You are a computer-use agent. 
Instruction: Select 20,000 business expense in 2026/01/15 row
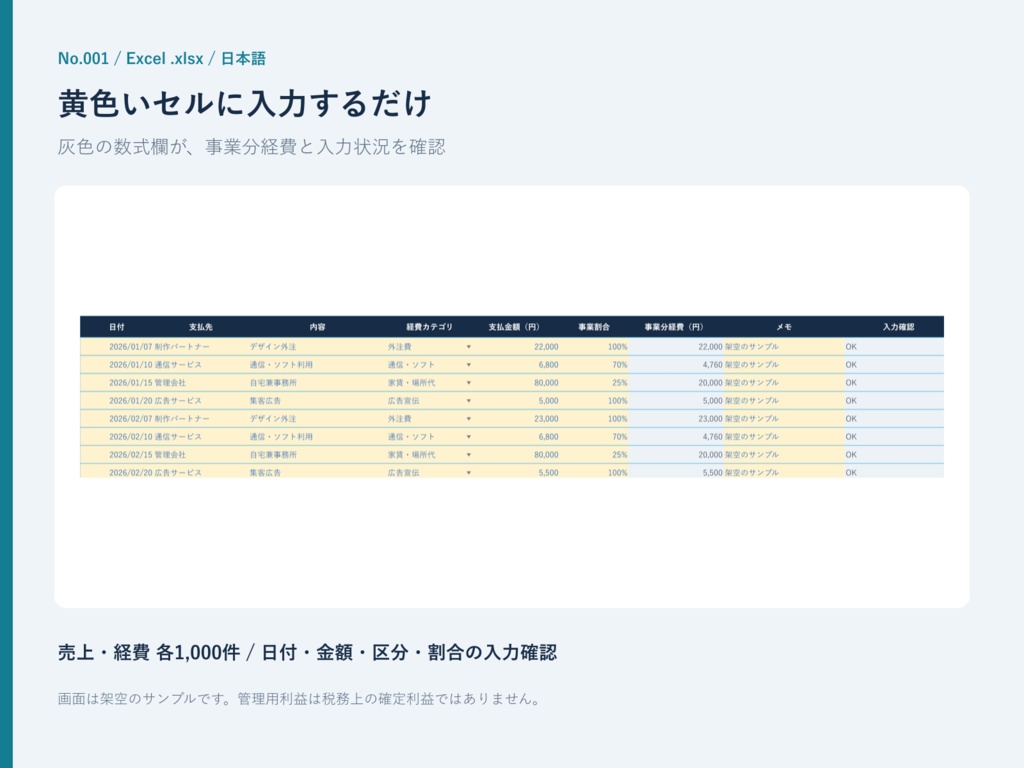point(710,383)
